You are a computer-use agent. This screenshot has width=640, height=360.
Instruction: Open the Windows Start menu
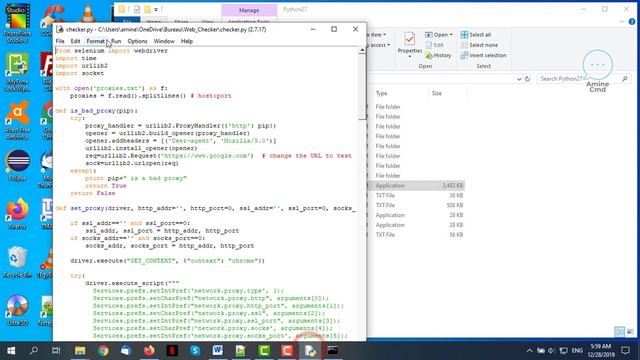[11, 351]
